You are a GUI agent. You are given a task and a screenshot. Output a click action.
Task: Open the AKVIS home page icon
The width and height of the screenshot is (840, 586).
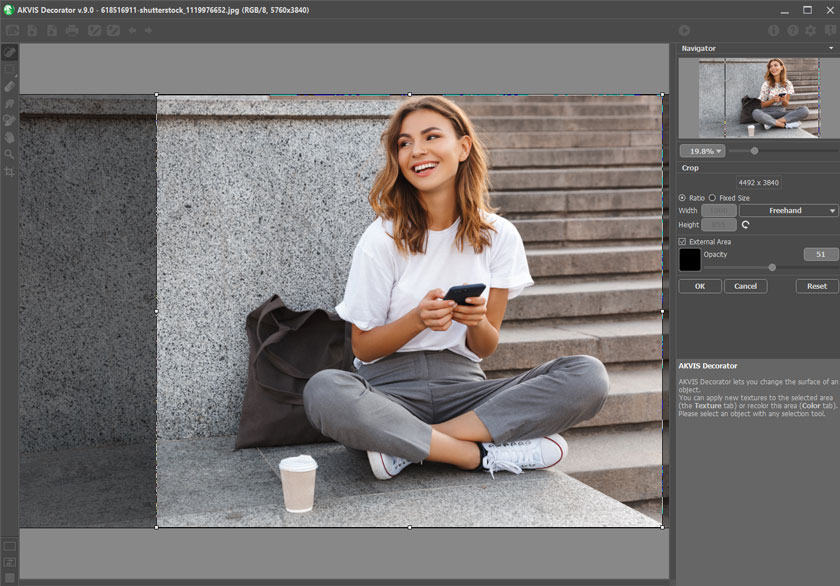pos(12,31)
